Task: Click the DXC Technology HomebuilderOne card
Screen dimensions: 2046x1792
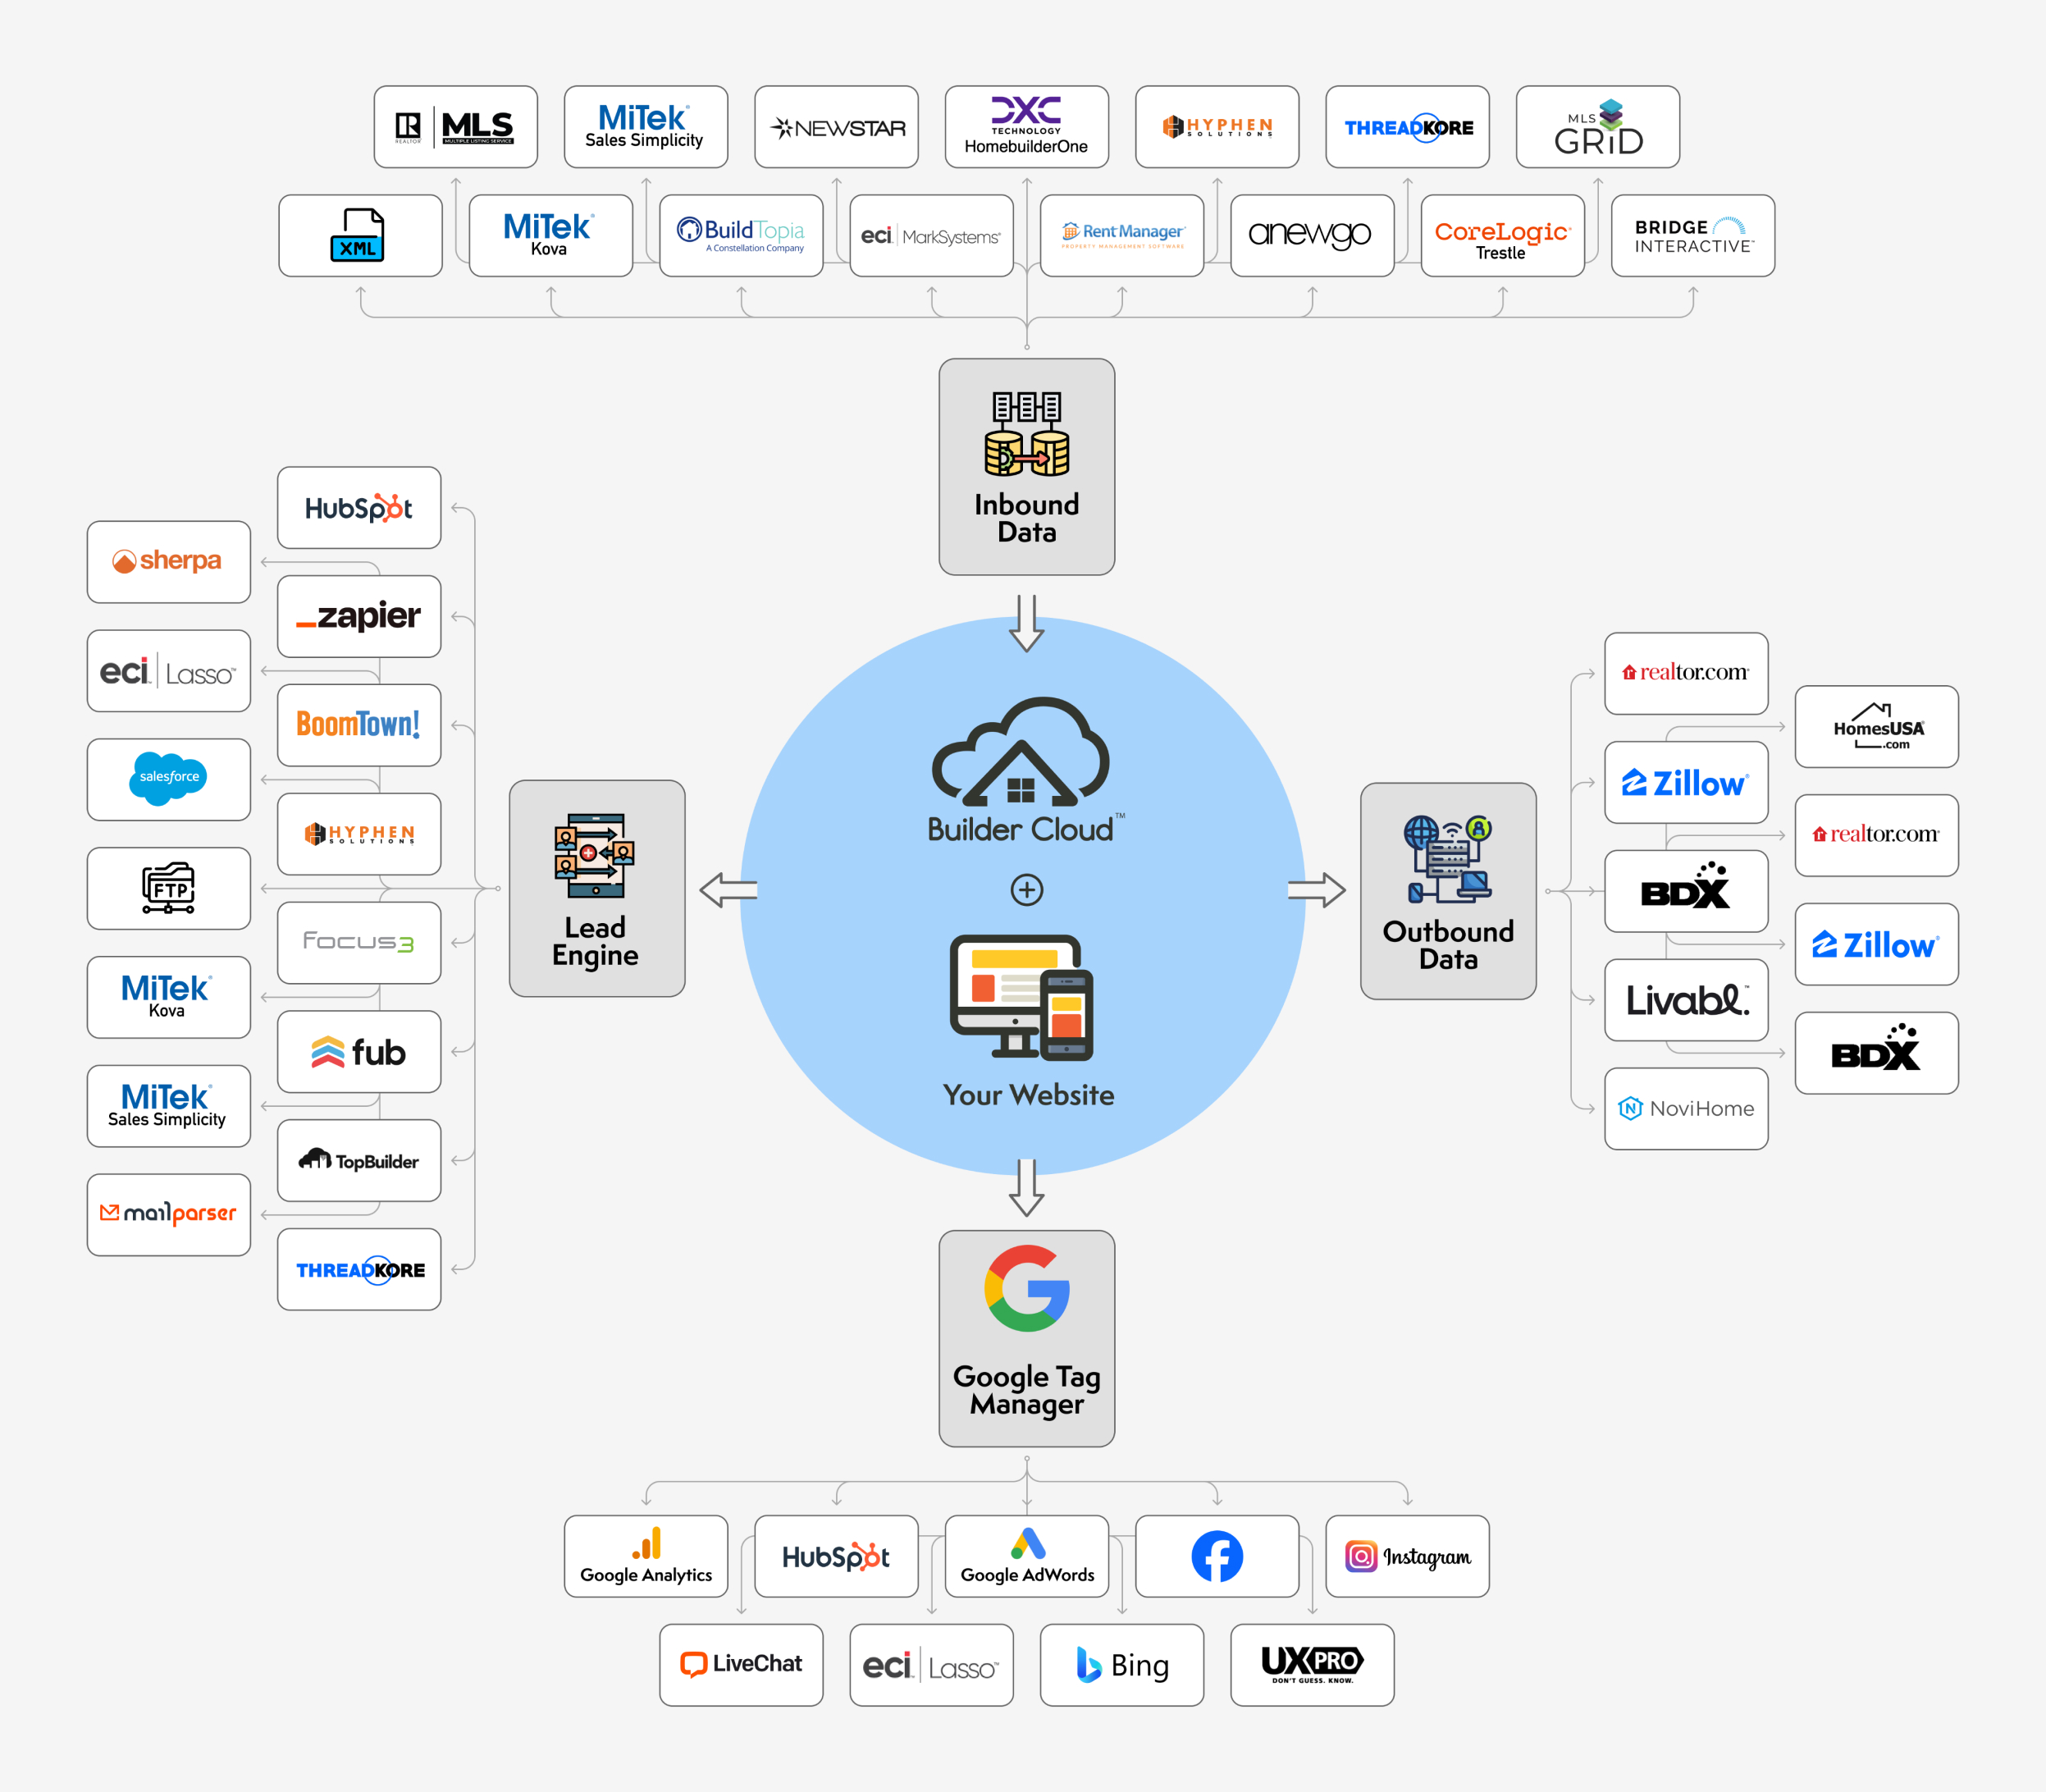Action: [1027, 127]
